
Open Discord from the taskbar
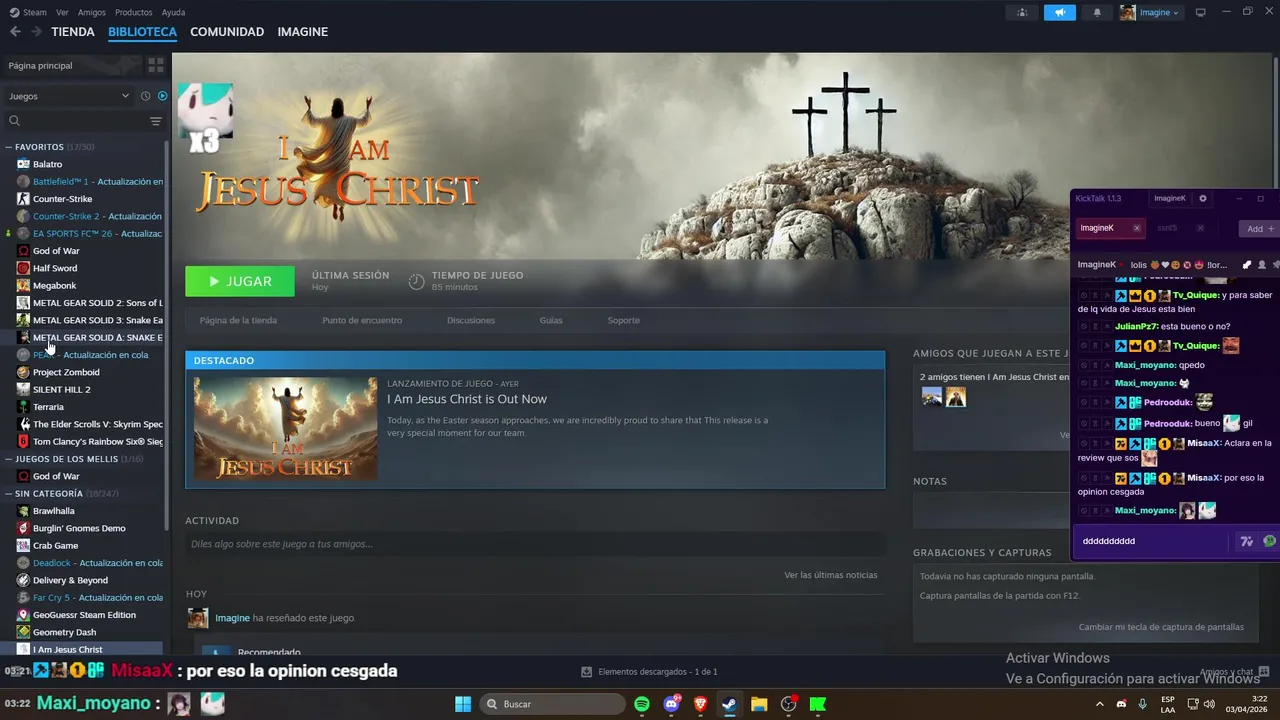(672, 704)
